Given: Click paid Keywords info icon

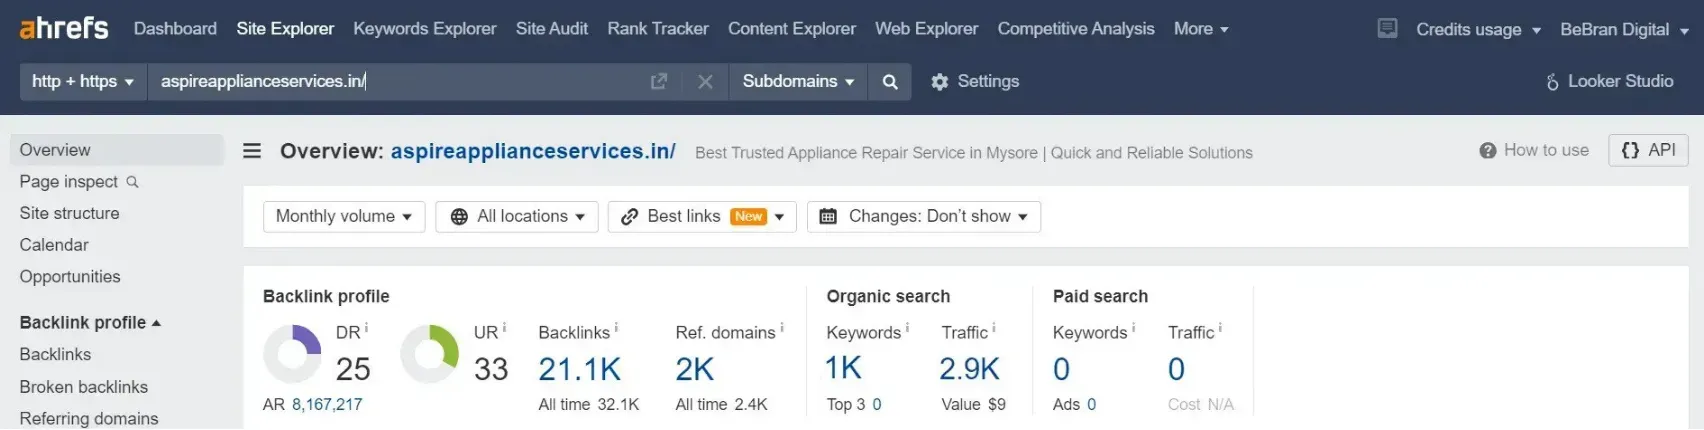Looking at the screenshot, I should [1133, 327].
